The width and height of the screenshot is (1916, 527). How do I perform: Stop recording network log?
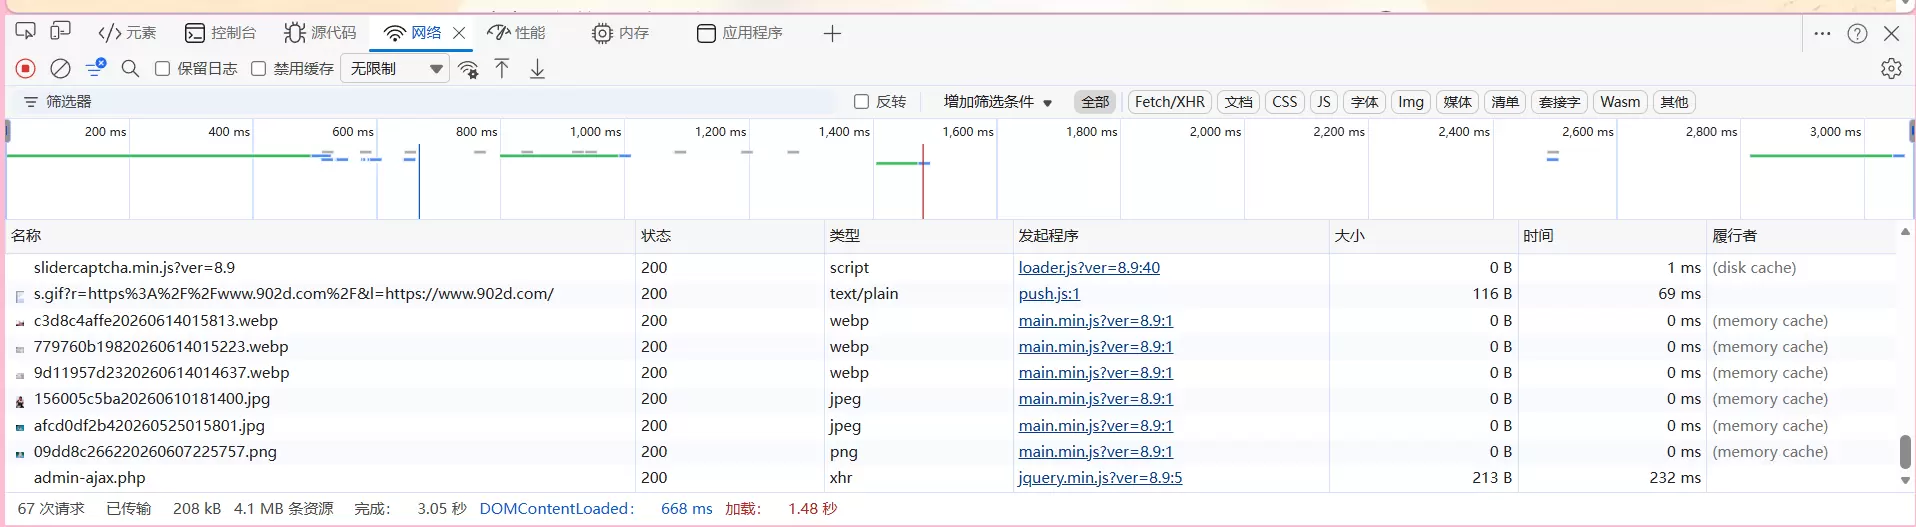click(26, 68)
